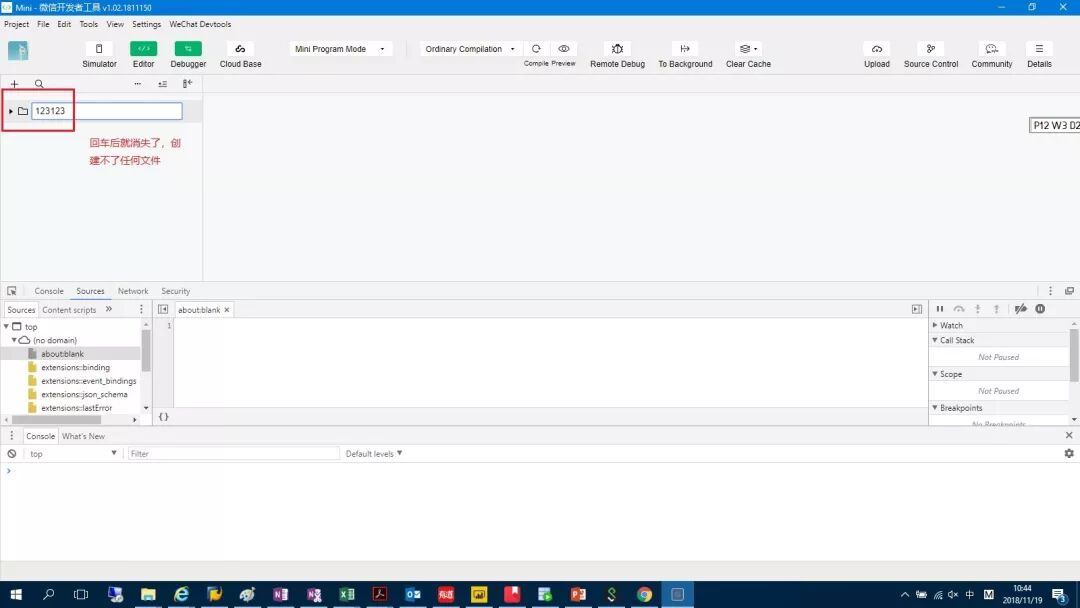
Task: Switch to devtools Console tab
Action: click(49, 291)
